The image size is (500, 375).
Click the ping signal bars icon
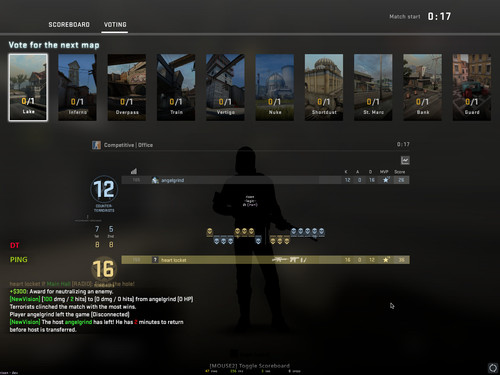coord(134,171)
